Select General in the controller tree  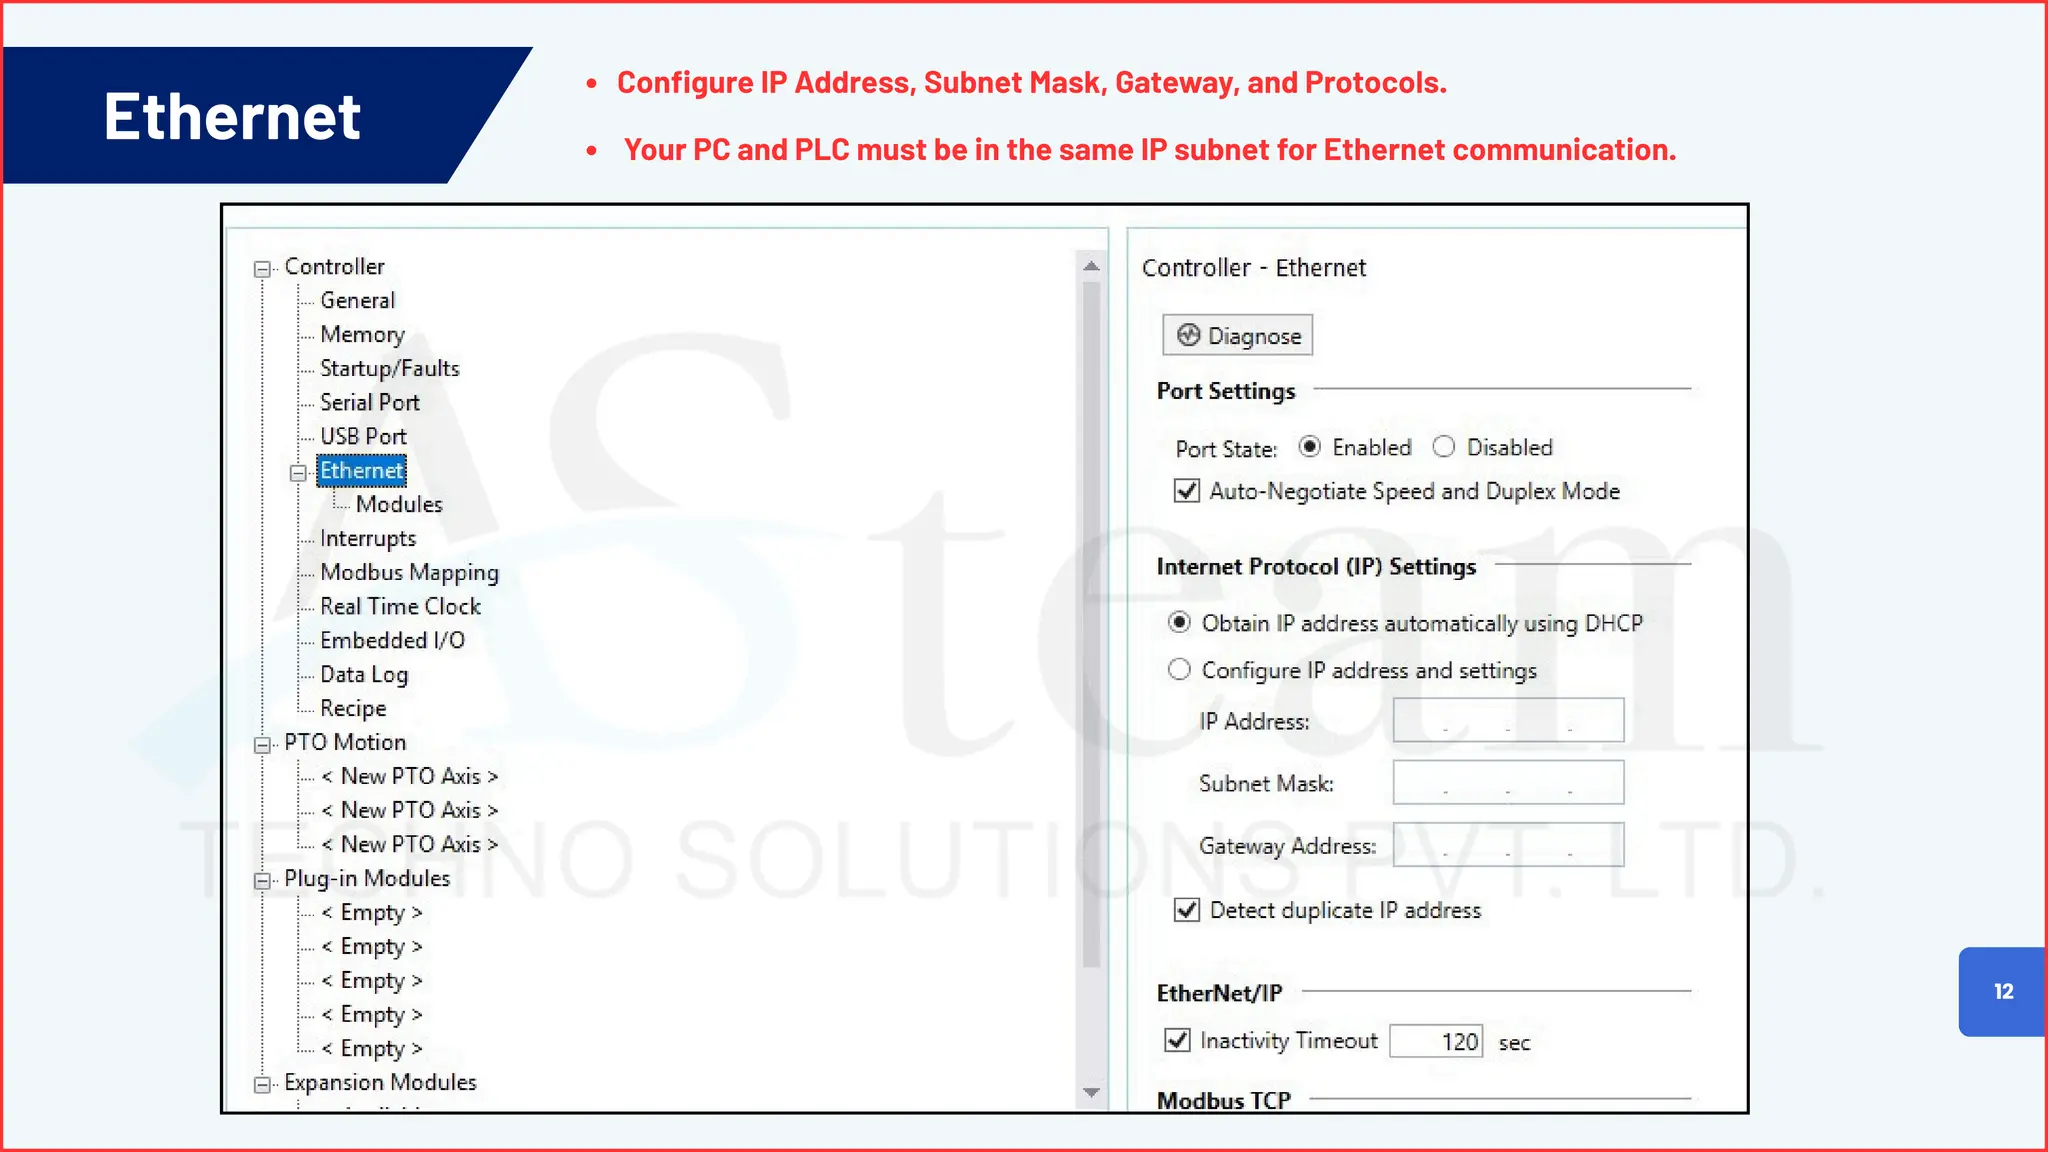tap(357, 300)
